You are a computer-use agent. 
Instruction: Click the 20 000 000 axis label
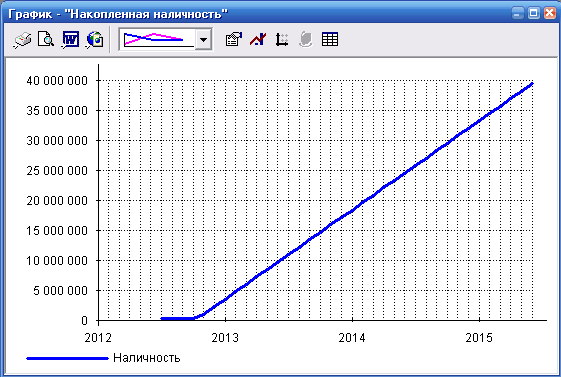coord(57,201)
